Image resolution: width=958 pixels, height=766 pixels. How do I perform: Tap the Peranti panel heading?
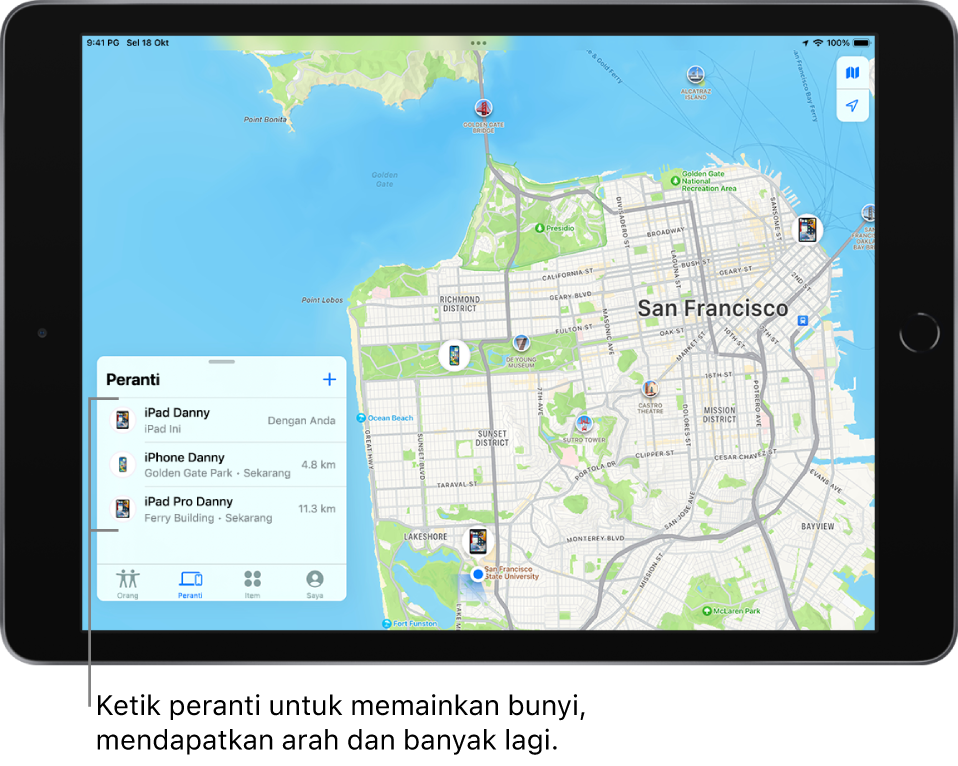(x=133, y=379)
